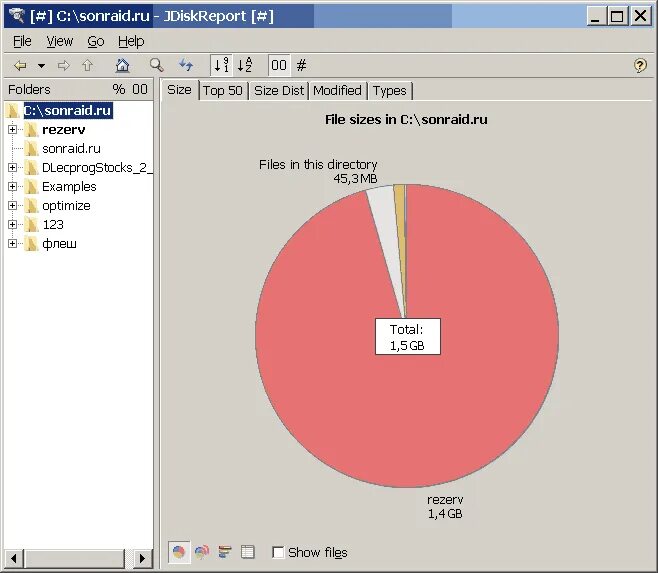The image size is (658, 573).
Task: Click the rezerv 1,4 GB chart label
Action: pyautogui.click(x=445, y=507)
